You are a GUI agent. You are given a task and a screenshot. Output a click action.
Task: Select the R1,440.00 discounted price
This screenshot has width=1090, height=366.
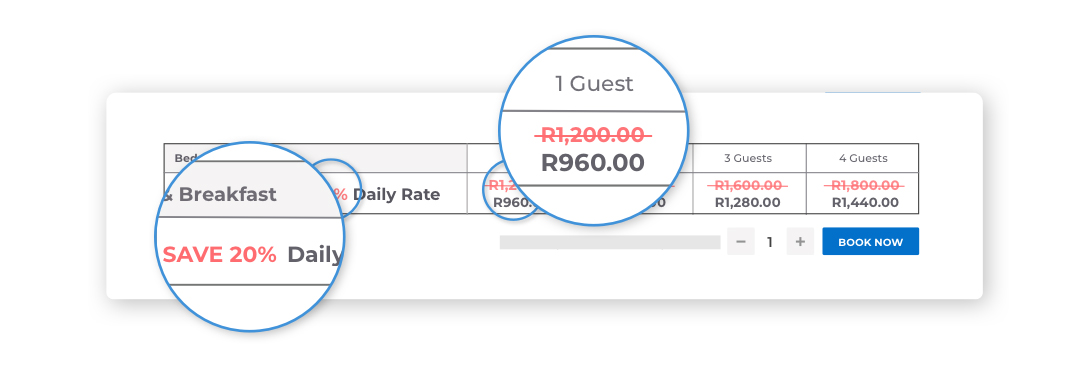[865, 203]
